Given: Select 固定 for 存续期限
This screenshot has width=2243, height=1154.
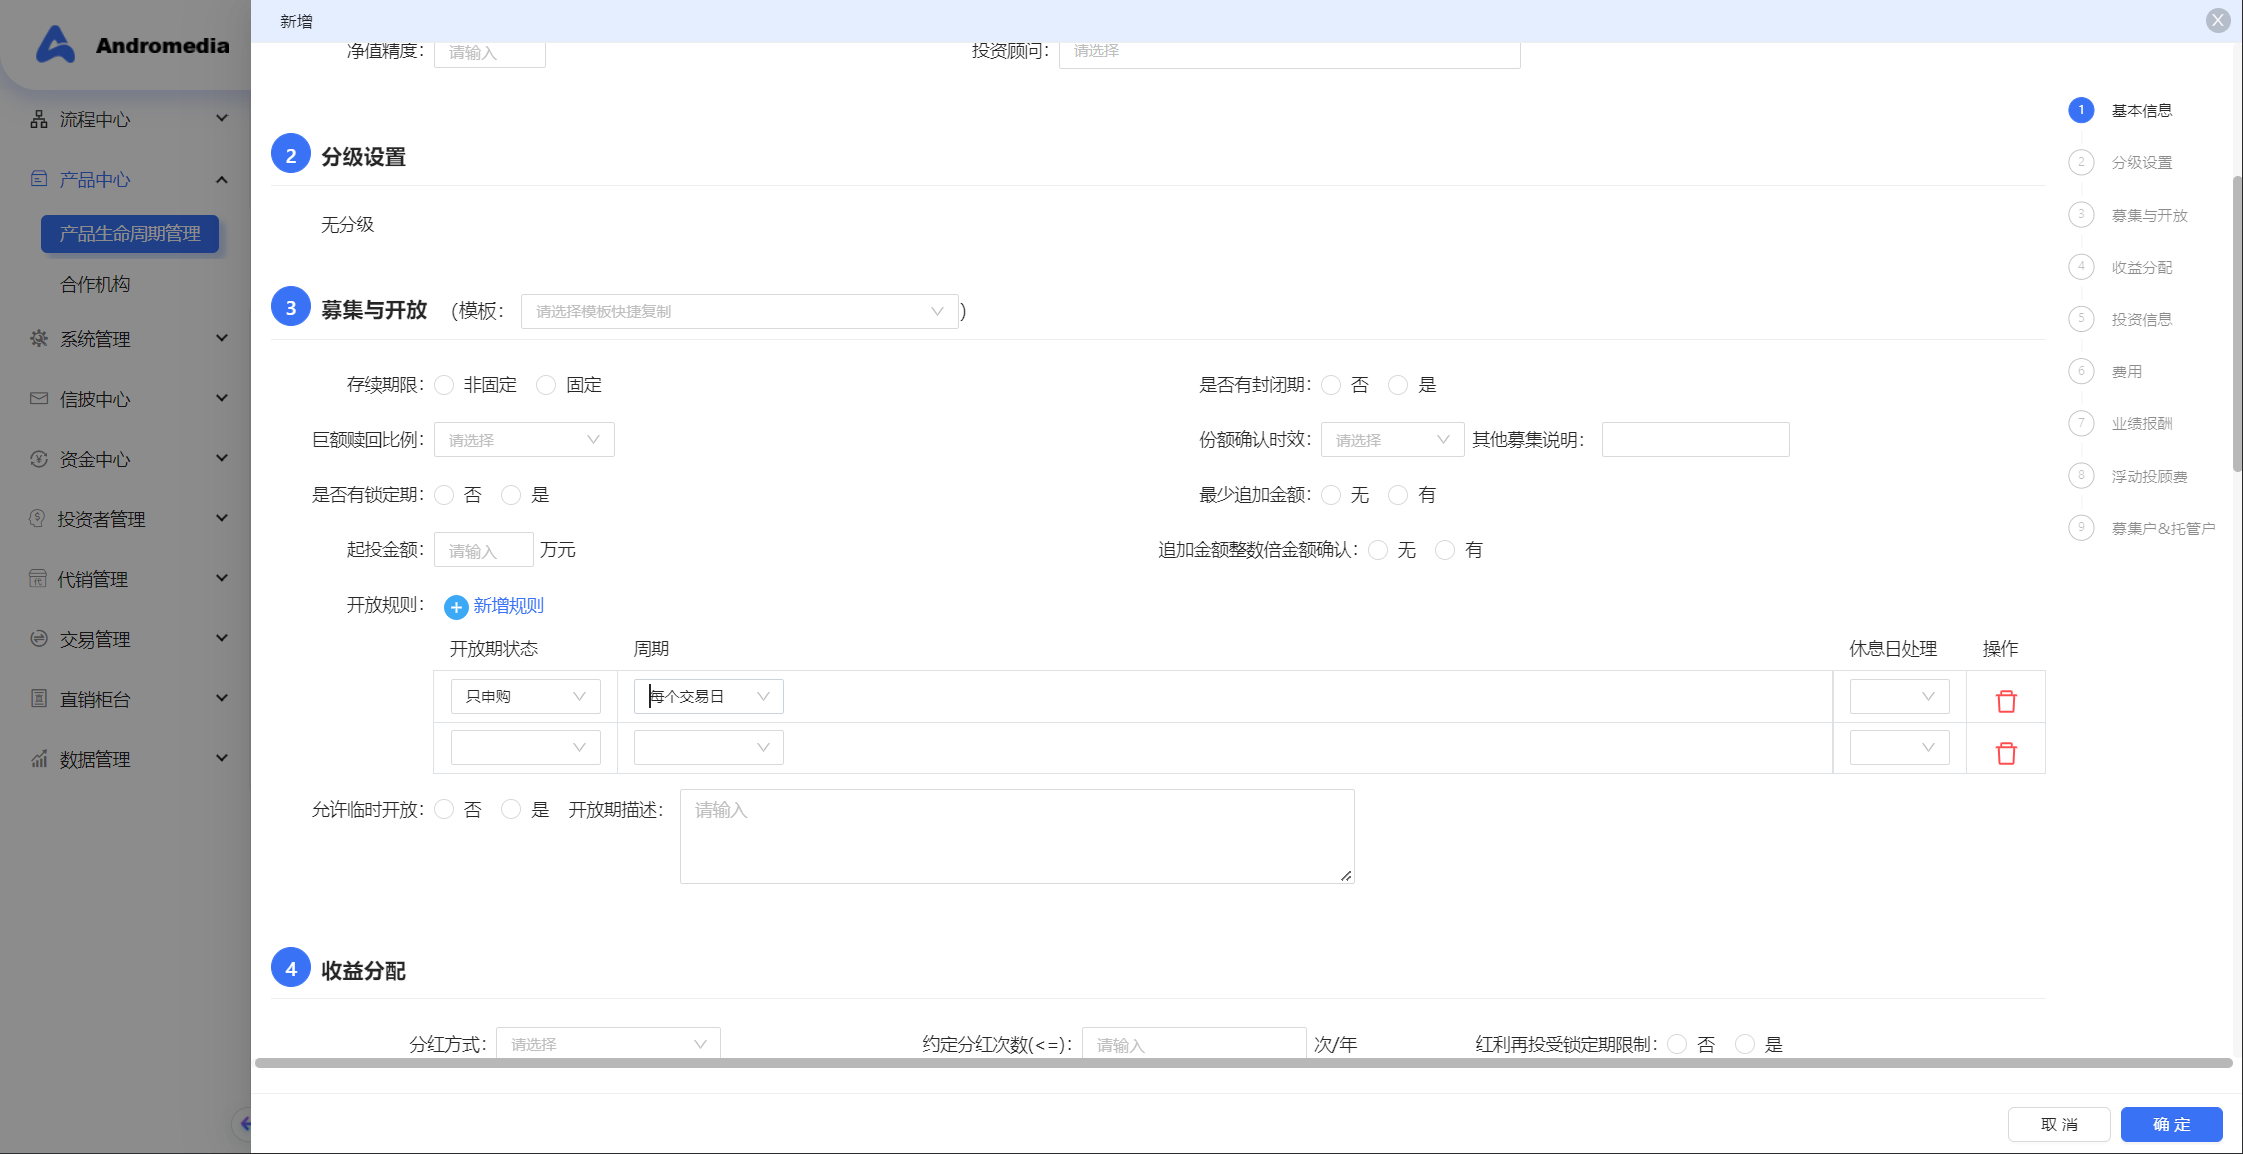Looking at the screenshot, I should [x=546, y=385].
